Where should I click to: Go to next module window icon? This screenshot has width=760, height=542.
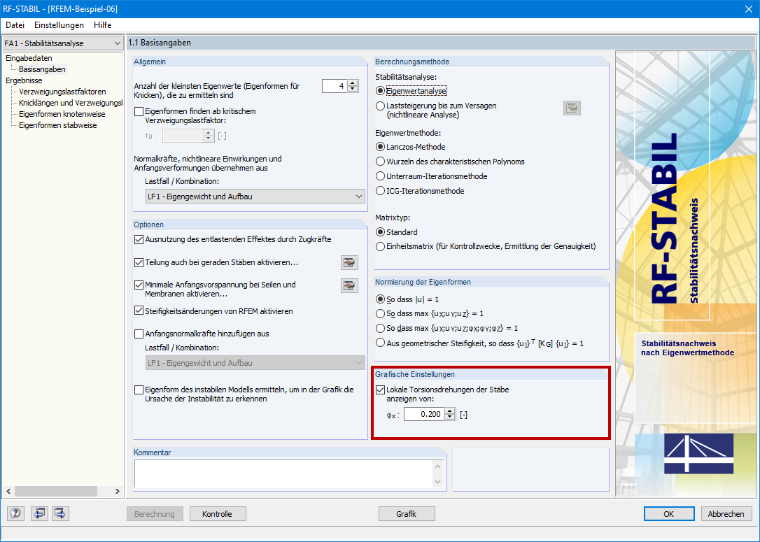pos(61,513)
